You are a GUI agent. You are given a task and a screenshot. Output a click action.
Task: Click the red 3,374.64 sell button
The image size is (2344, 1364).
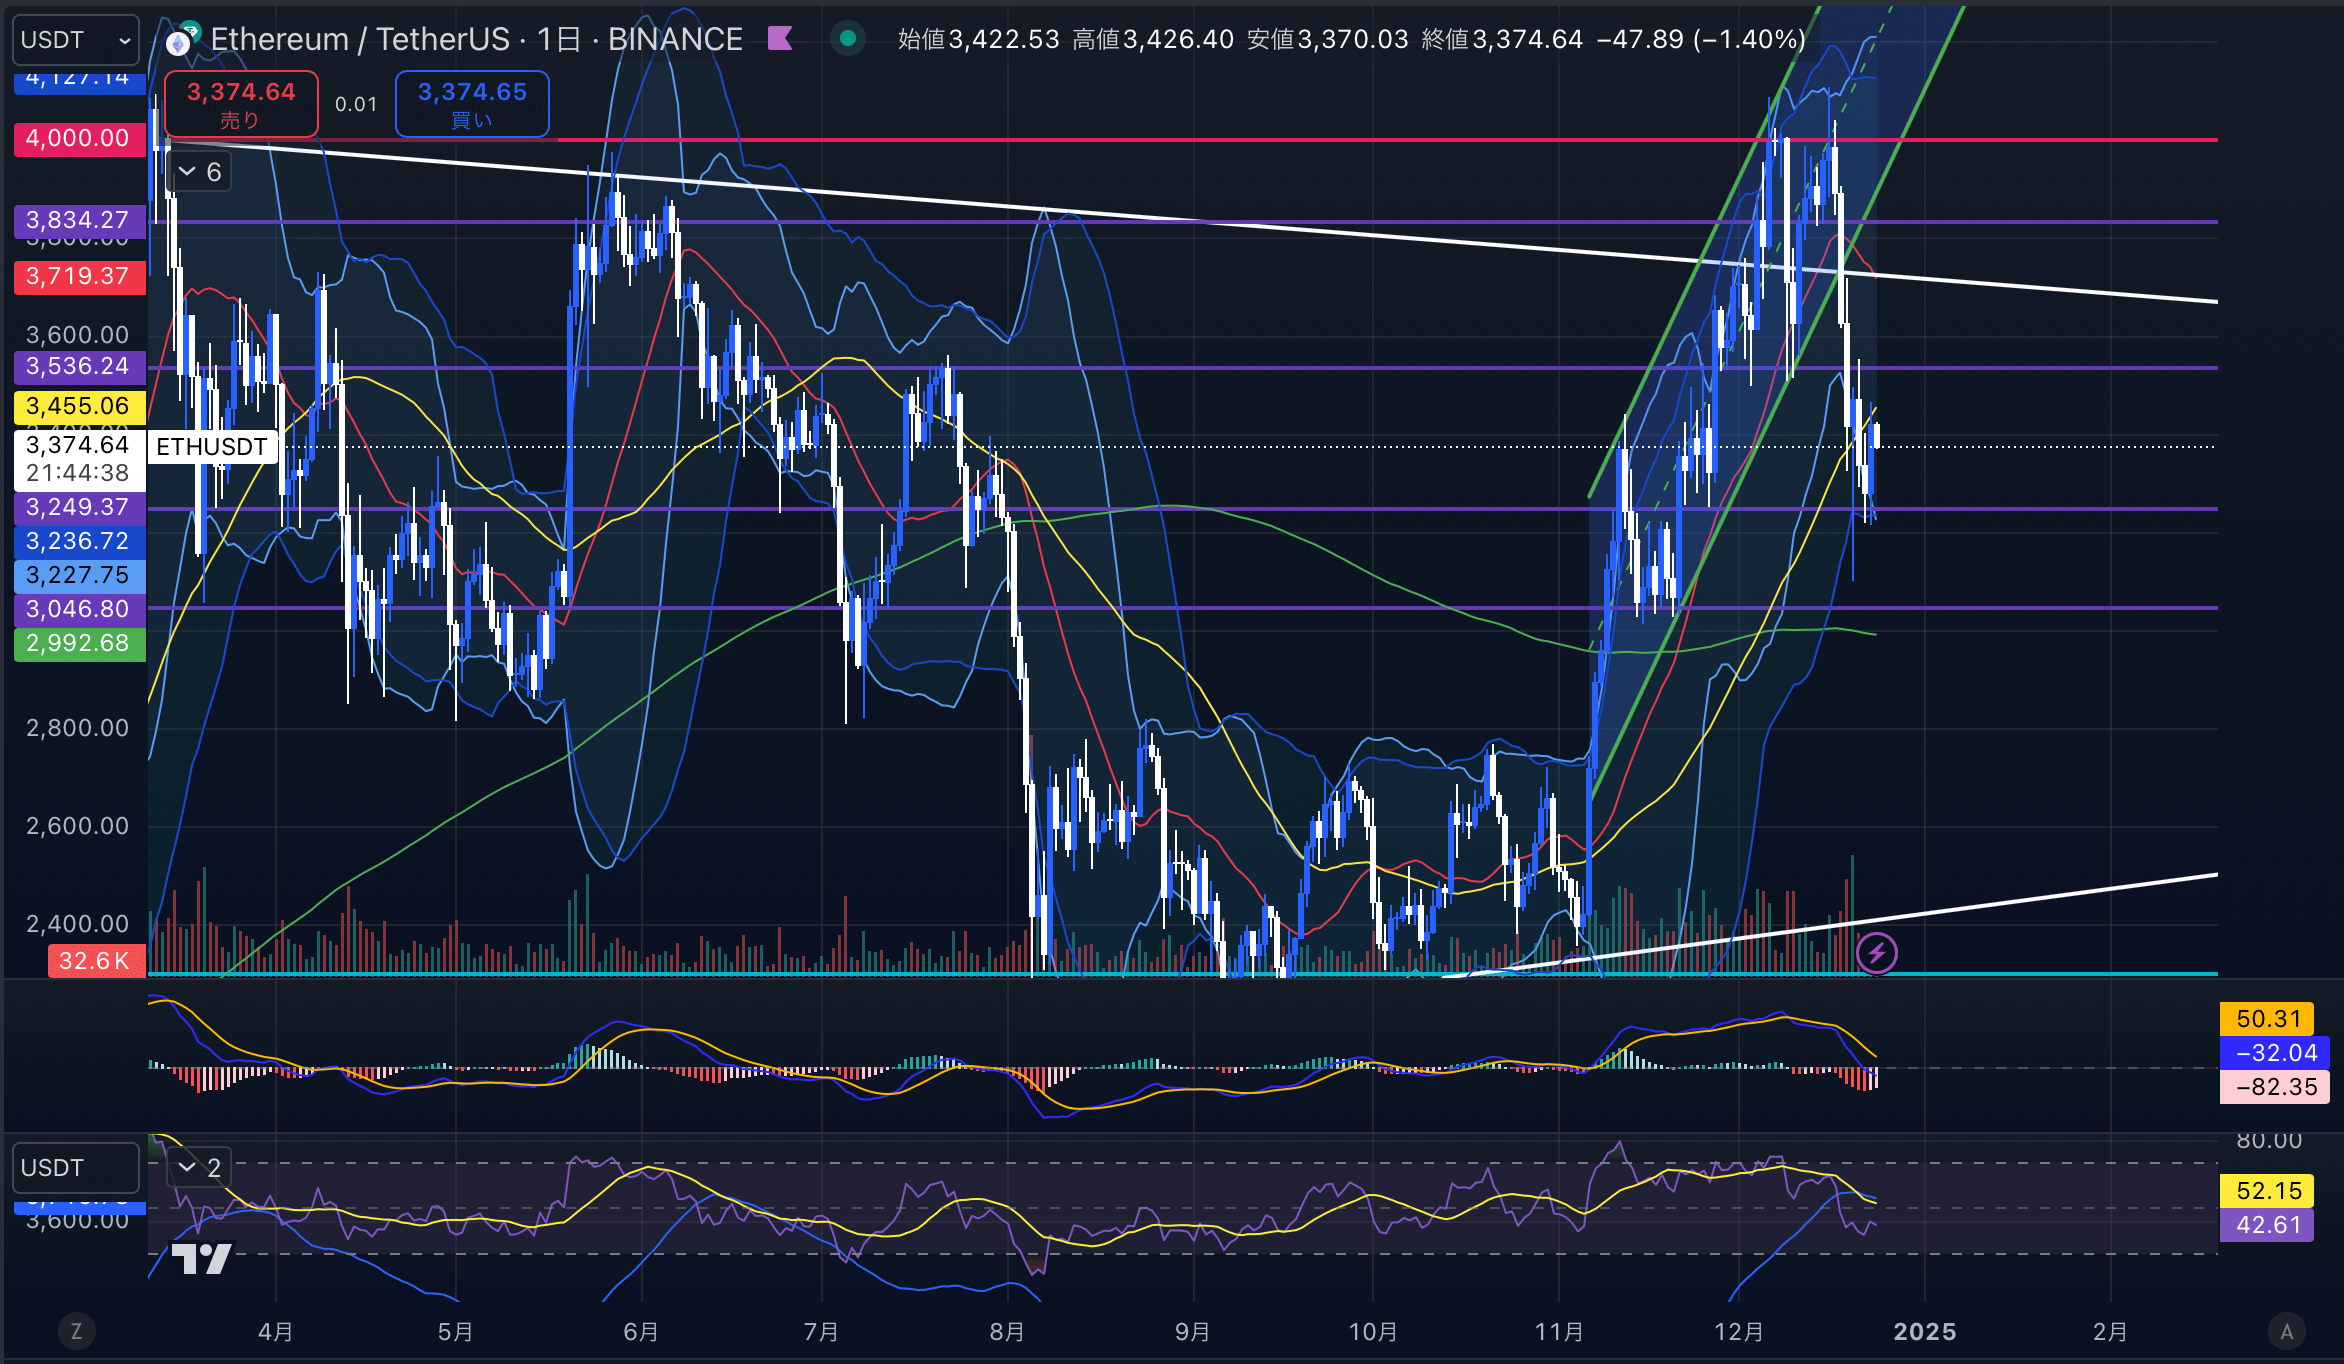pyautogui.click(x=241, y=104)
